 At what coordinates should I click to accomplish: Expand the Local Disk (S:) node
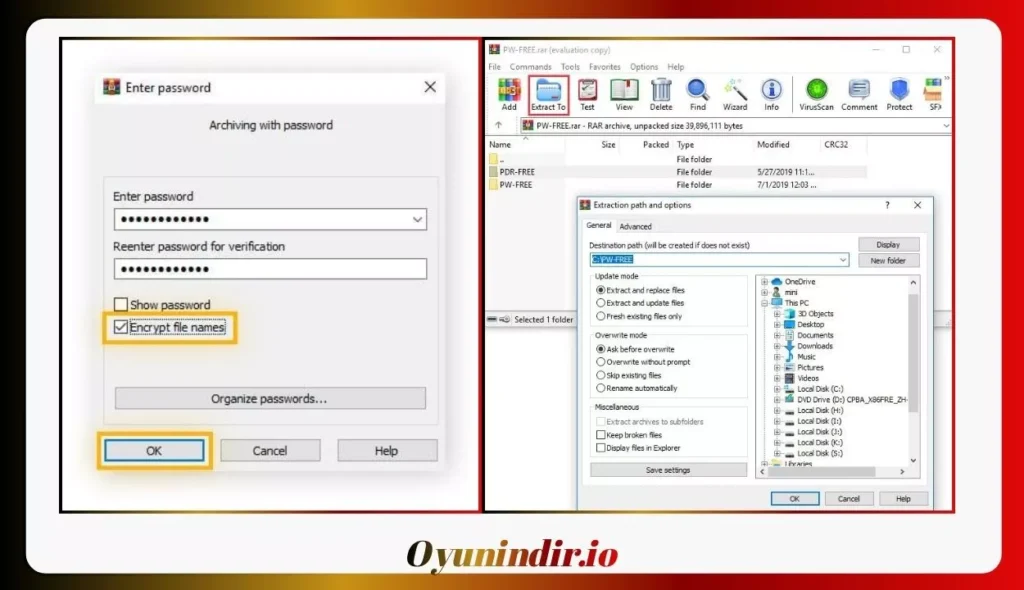pyautogui.click(x=777, y=453)
